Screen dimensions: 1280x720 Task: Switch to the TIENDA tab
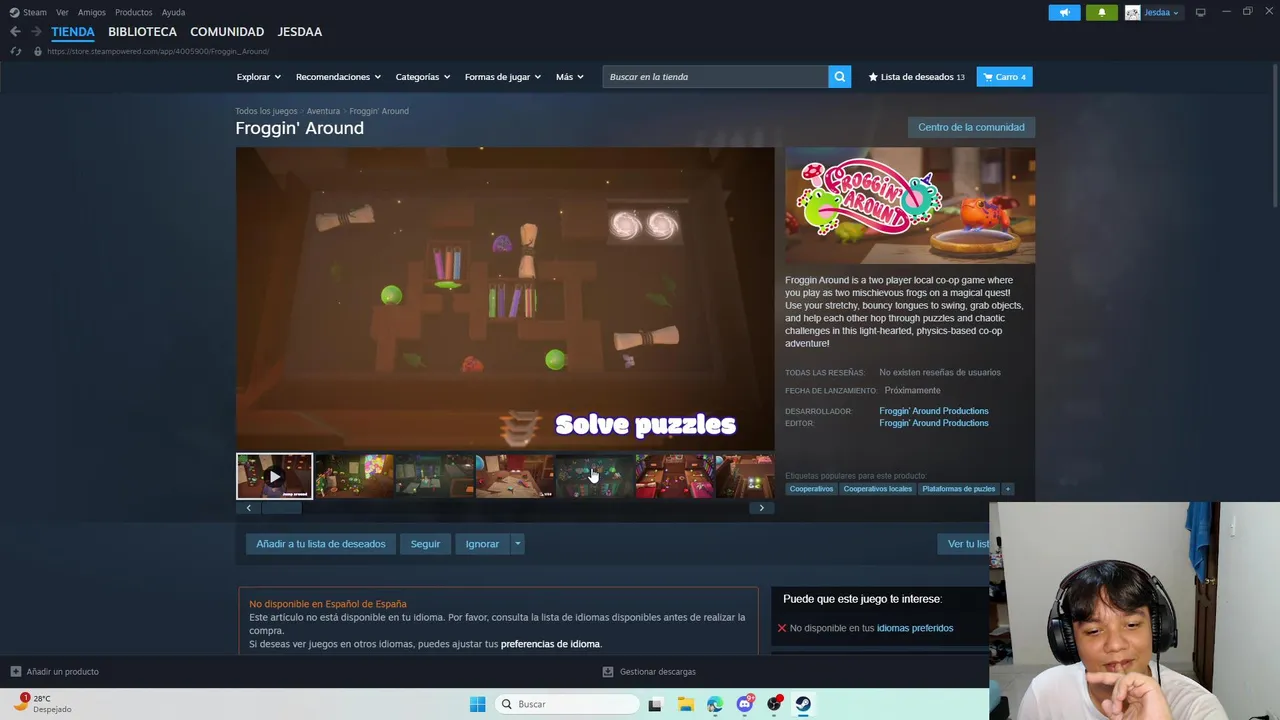[x=73, y=32]
